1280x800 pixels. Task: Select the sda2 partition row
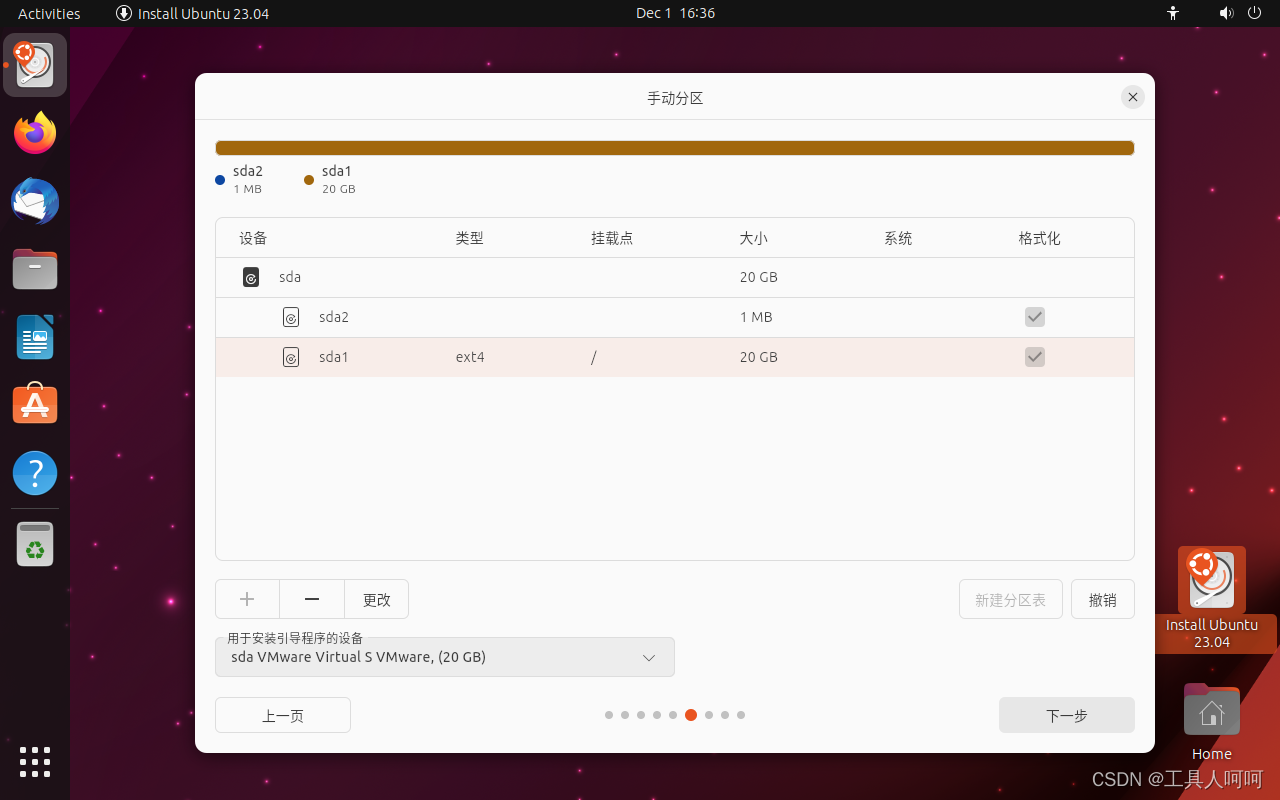coord(675,317)
